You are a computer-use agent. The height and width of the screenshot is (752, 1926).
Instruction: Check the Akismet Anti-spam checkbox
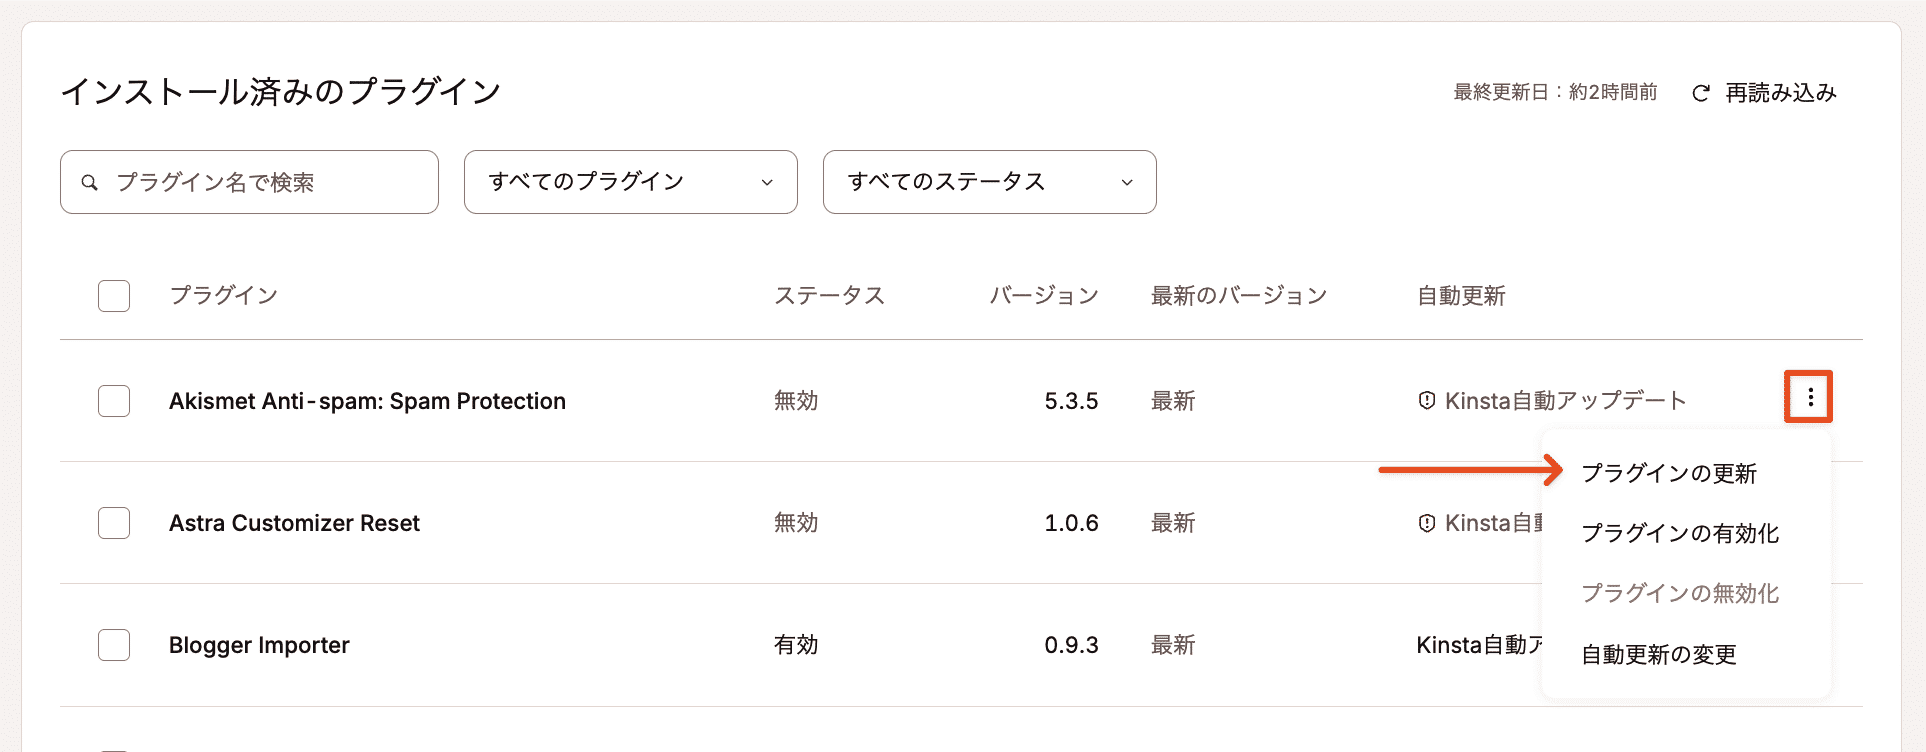point(113,400)
